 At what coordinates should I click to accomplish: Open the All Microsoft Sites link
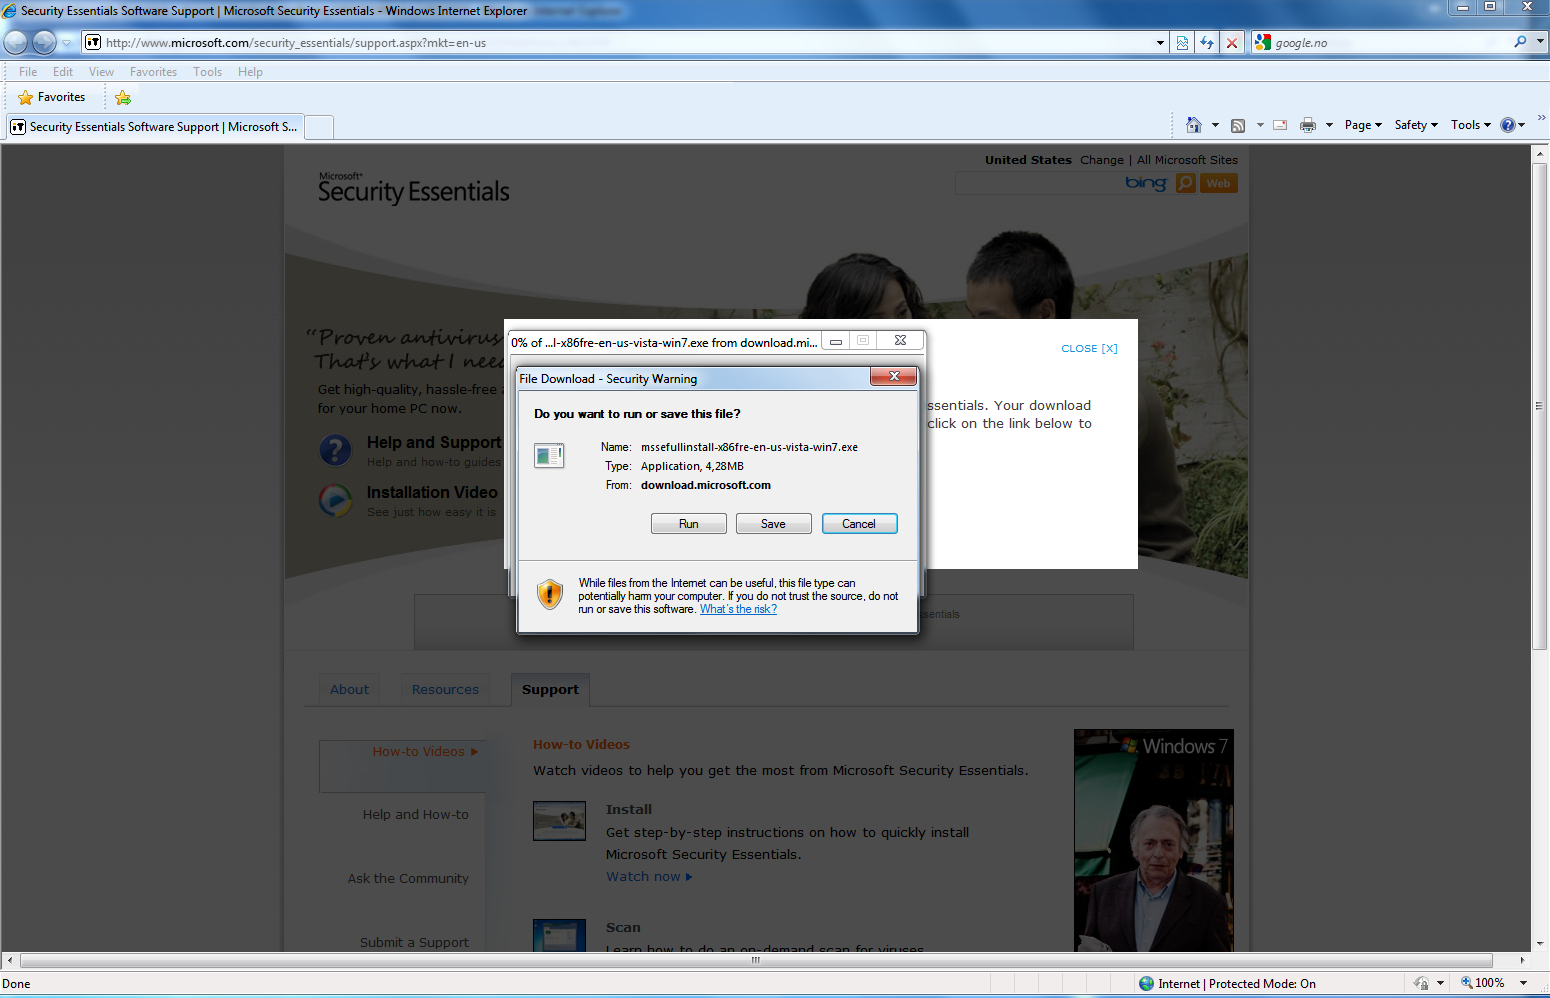(1187, 160)
